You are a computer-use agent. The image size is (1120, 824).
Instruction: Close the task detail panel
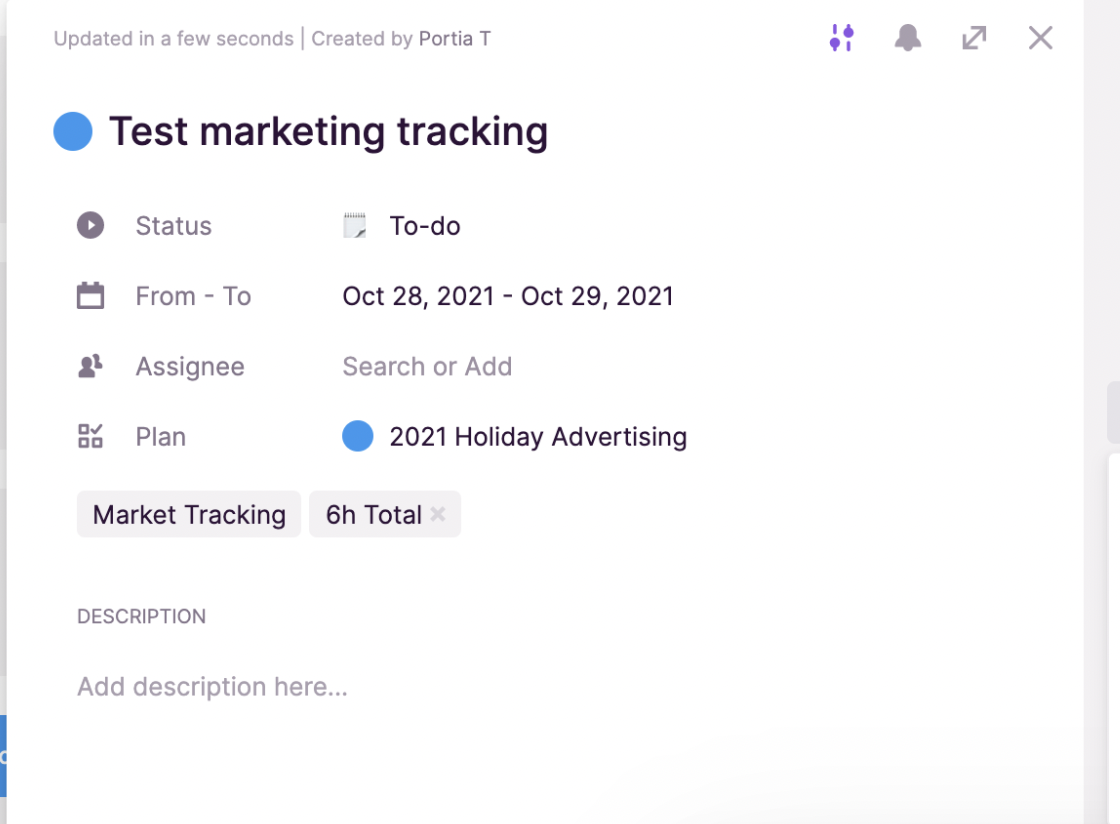pos(1041,38)
